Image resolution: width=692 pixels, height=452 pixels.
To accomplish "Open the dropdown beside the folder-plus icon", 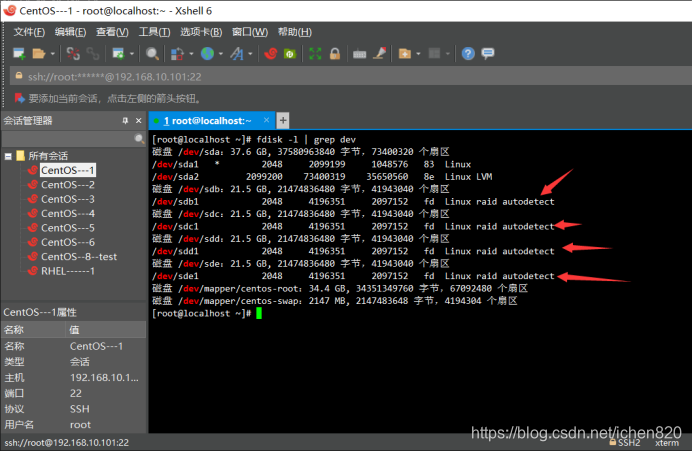I will coord(418,54).
